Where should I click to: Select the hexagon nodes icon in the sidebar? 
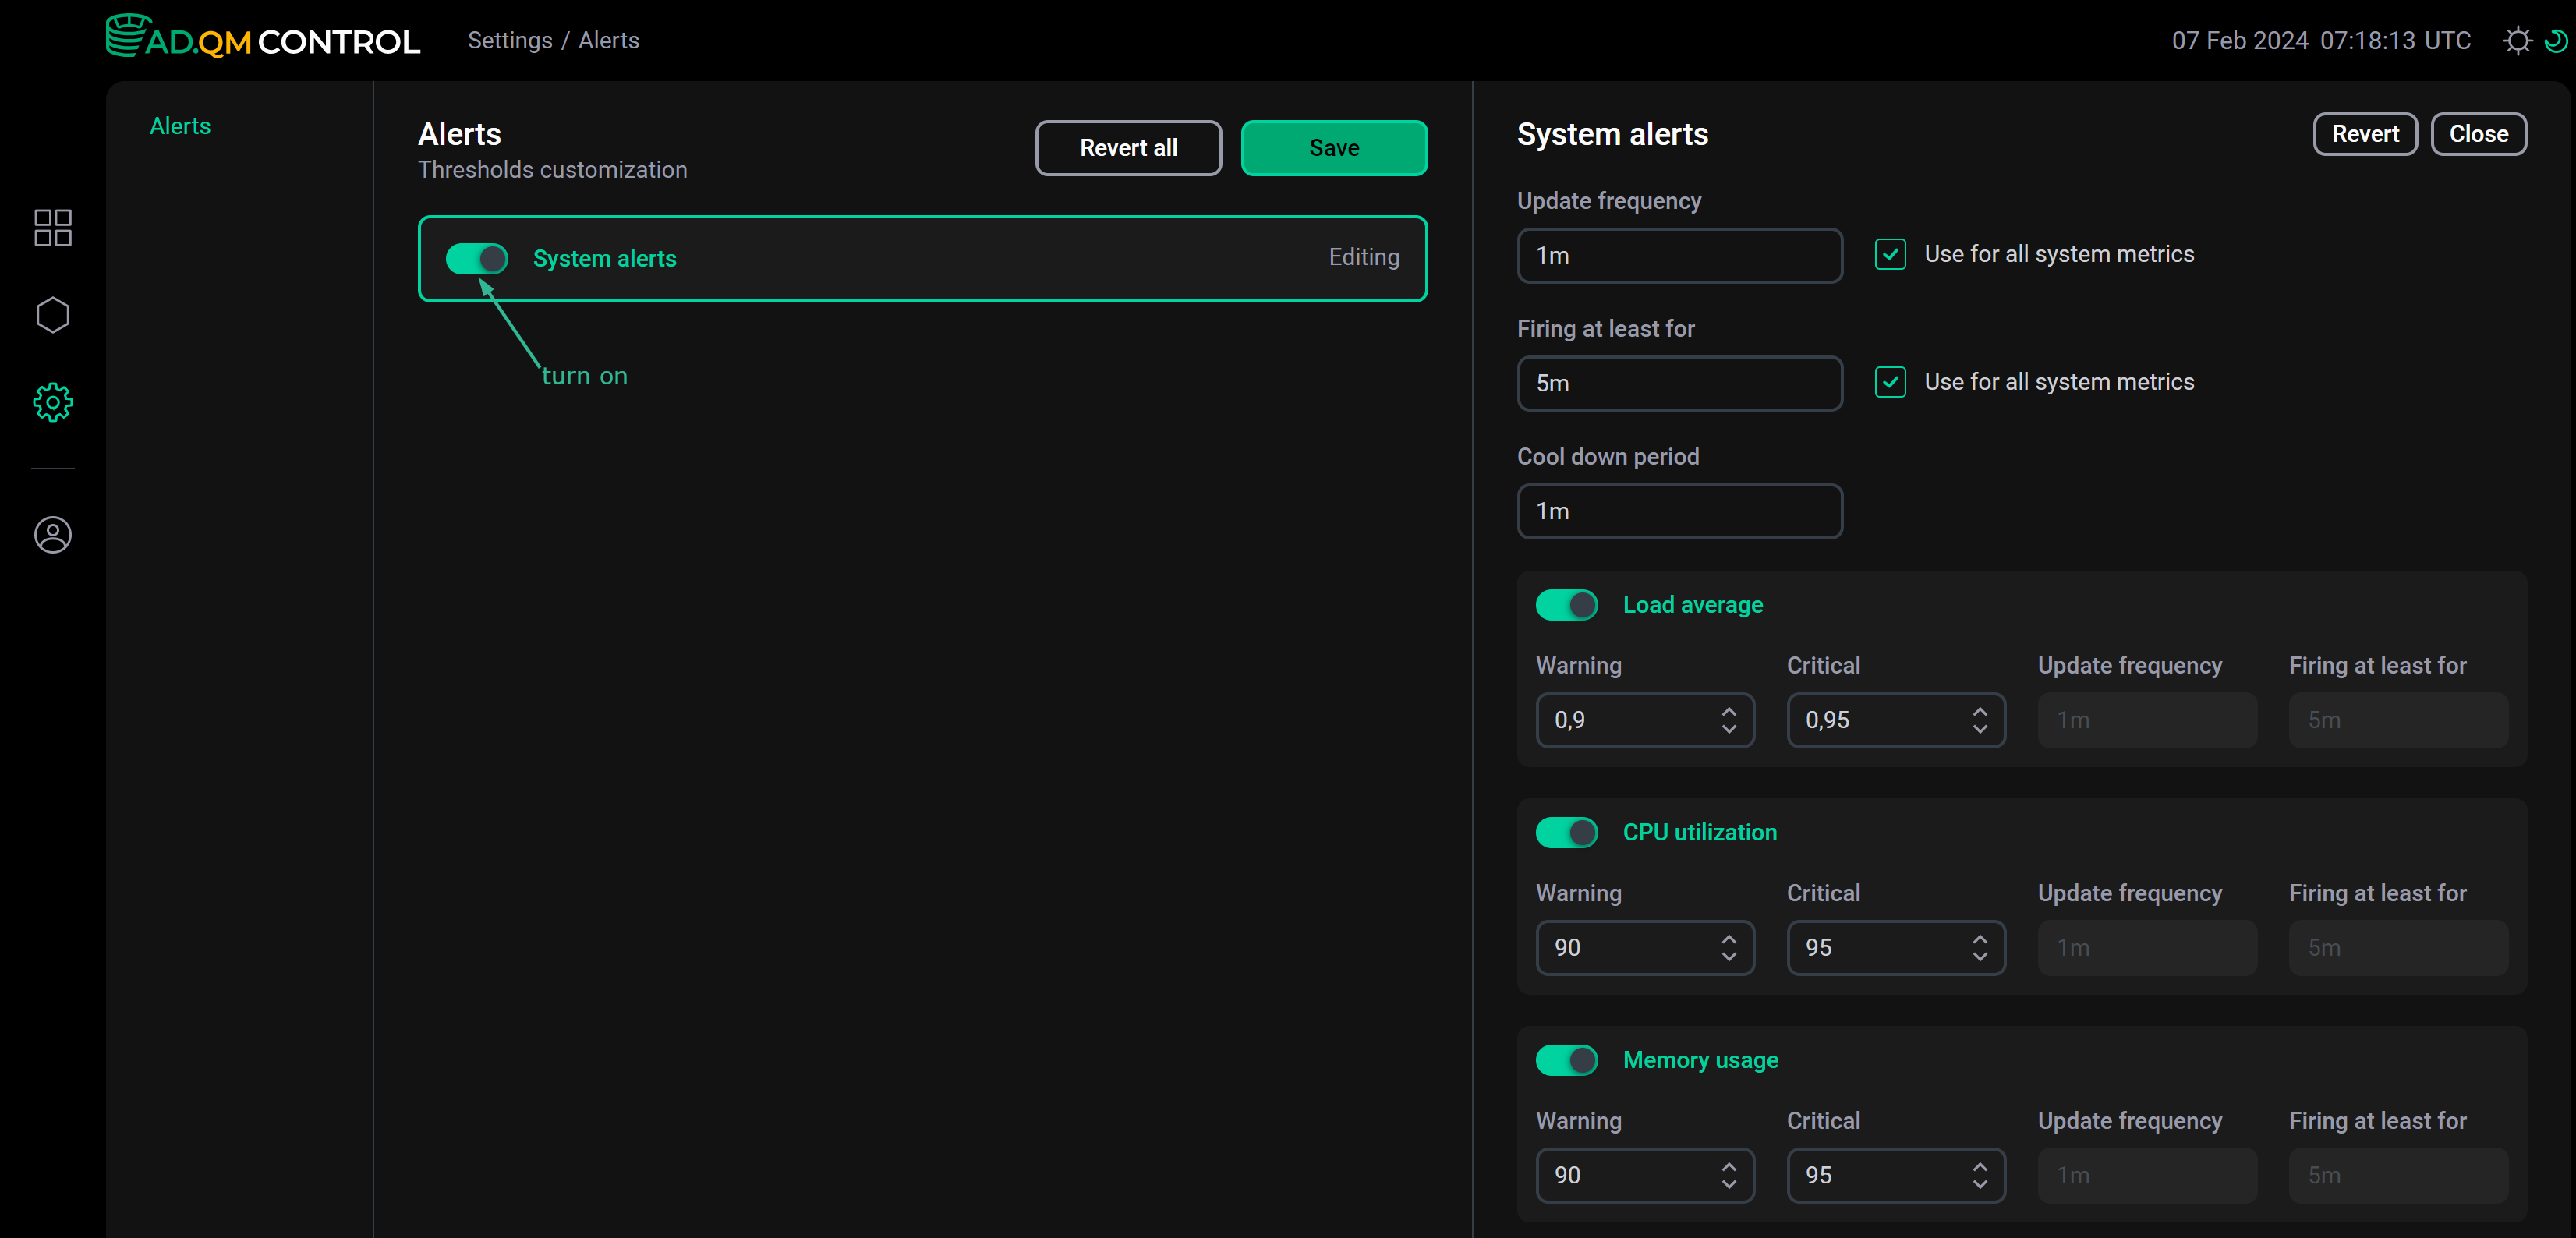[x=53, y=314]
